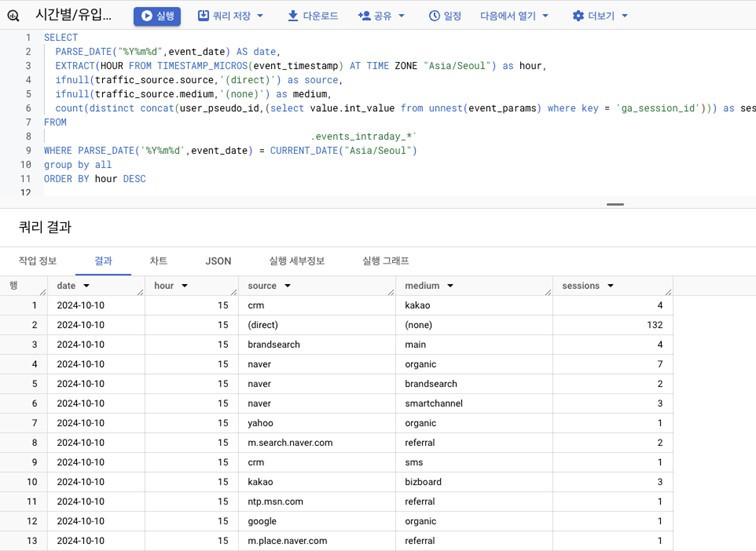Open medium column sort dropdown arrow
The height and width of the screenshot is (551, 756).
click(x=450, y=286)
